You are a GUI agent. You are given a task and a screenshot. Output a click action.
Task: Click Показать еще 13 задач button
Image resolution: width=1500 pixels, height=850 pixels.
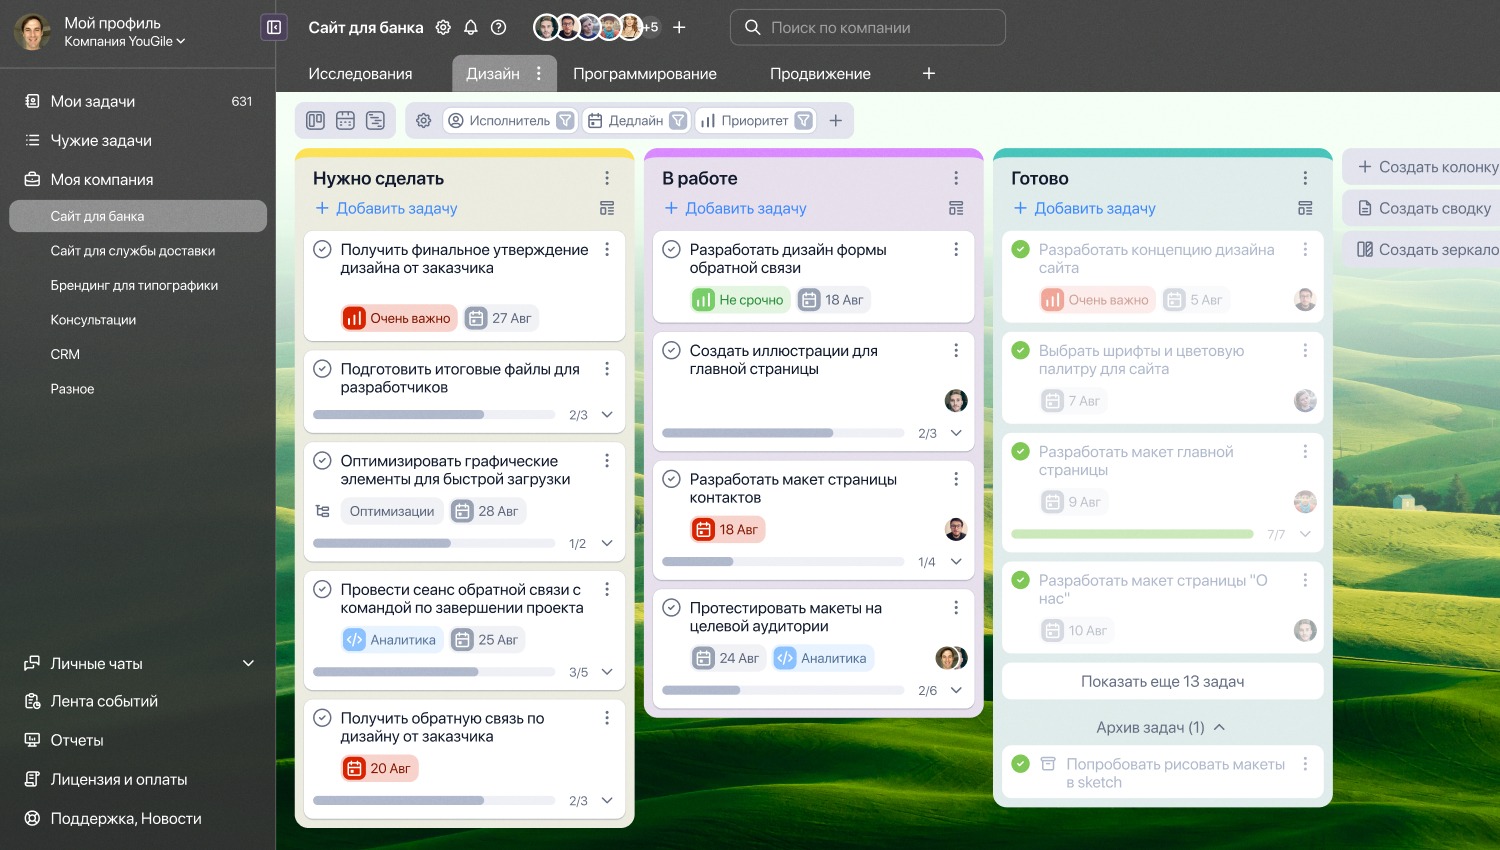(x=1162, y=682)
